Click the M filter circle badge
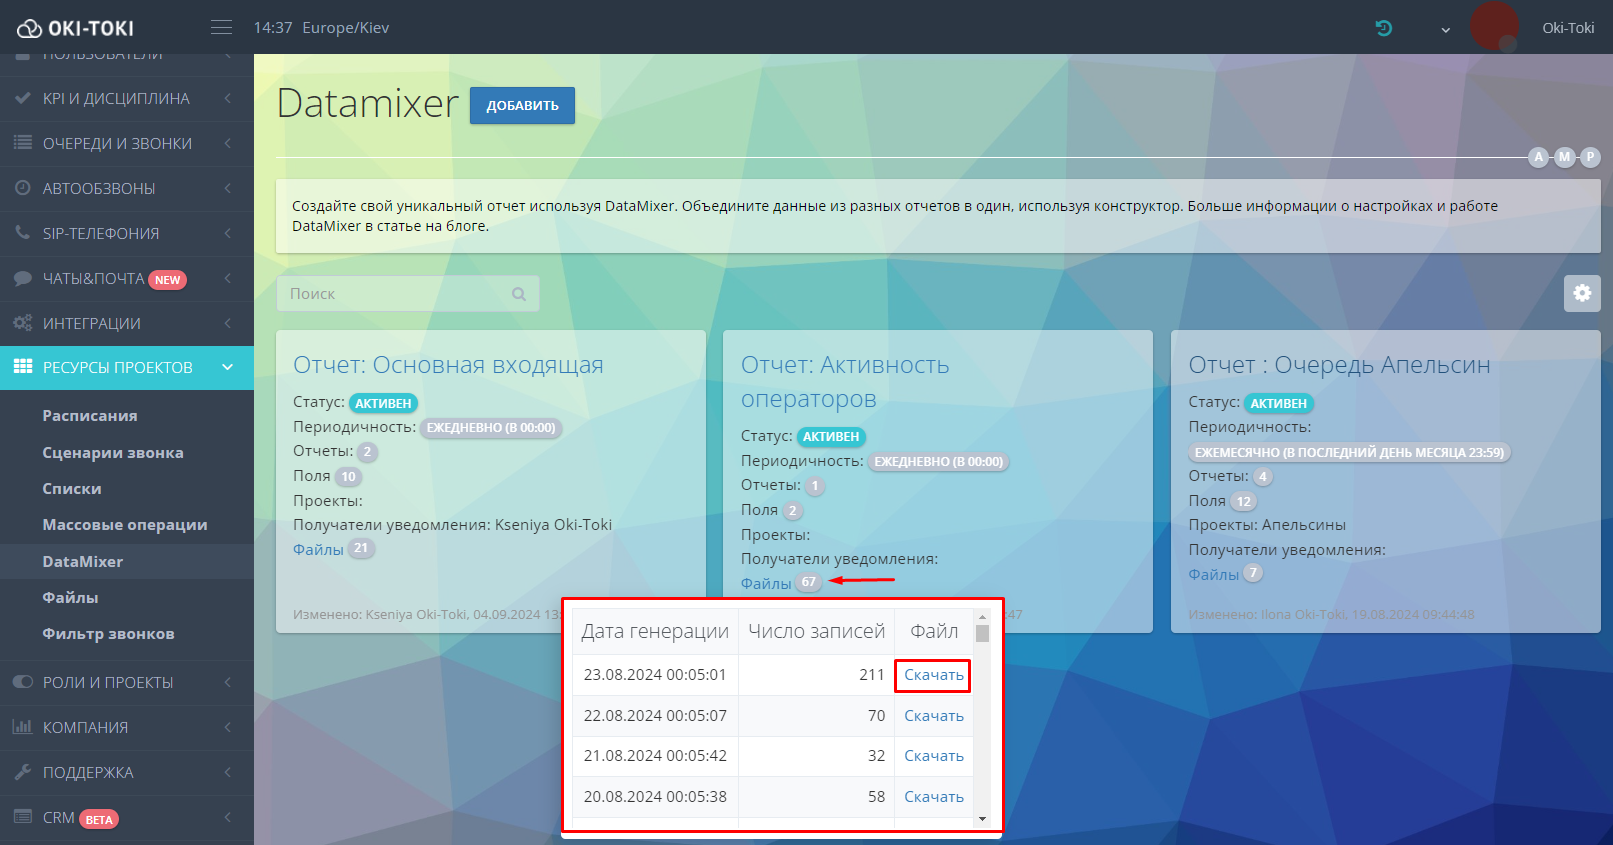Screen dimensions: 1613x845 click(x=1565, y=157)
